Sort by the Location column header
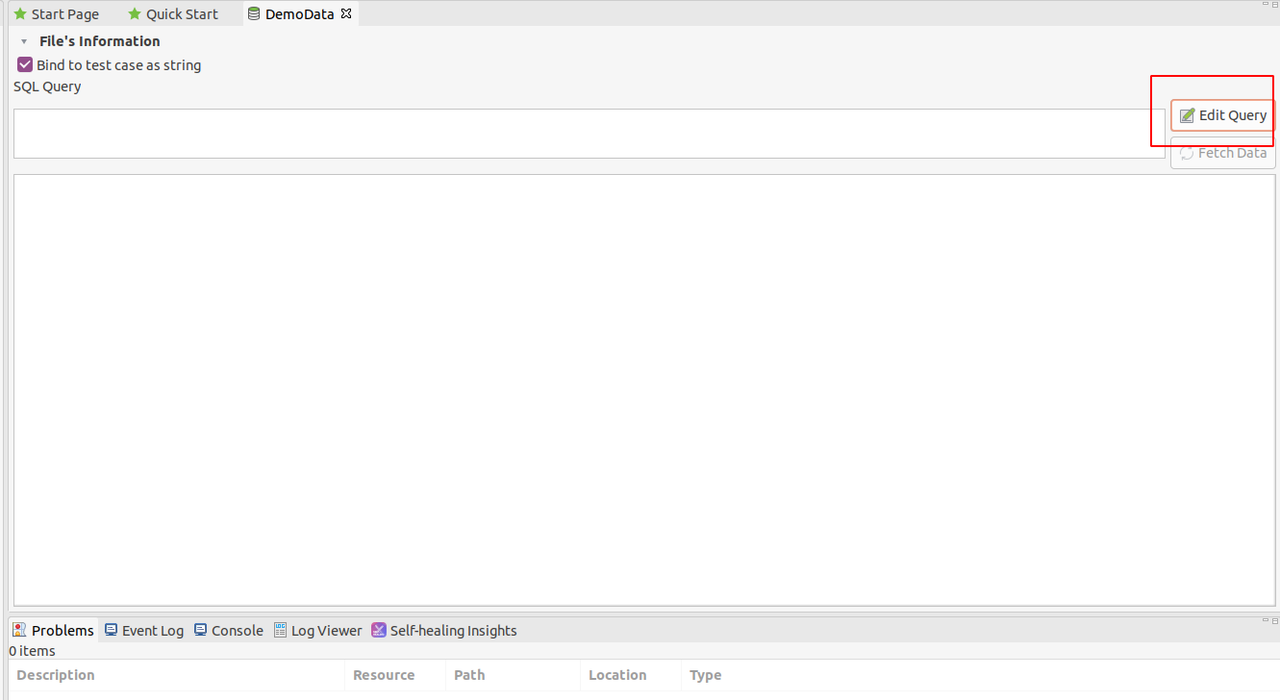Image resolution: width=1280 pixels, height=700 pixels. click(x=631, y=675)
